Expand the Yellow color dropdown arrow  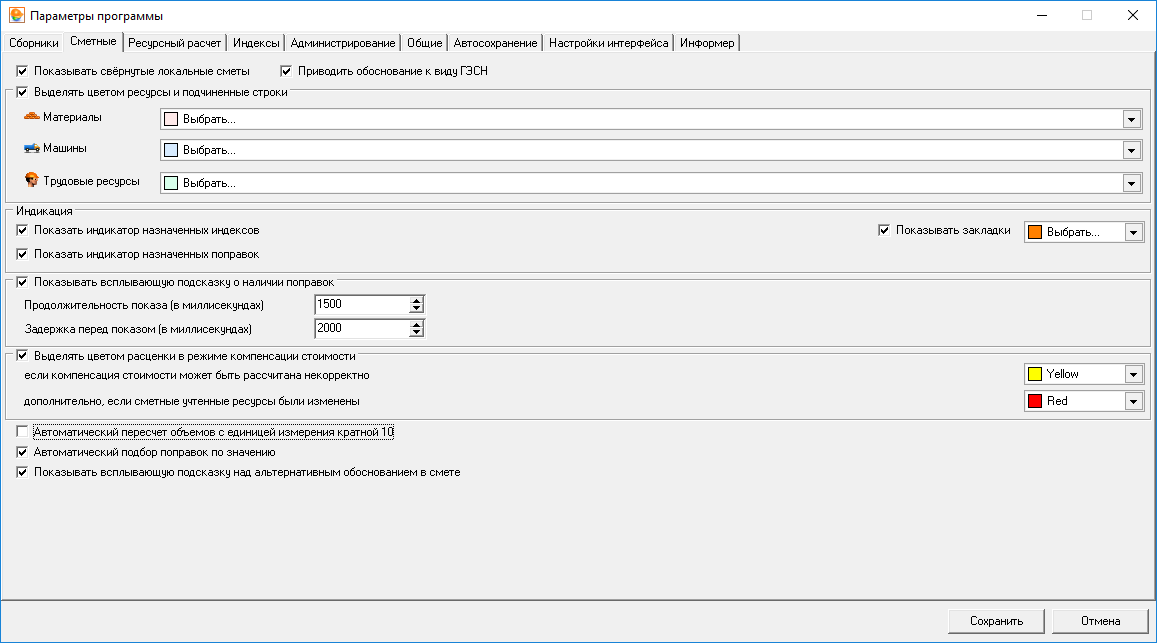(1134, 374)
